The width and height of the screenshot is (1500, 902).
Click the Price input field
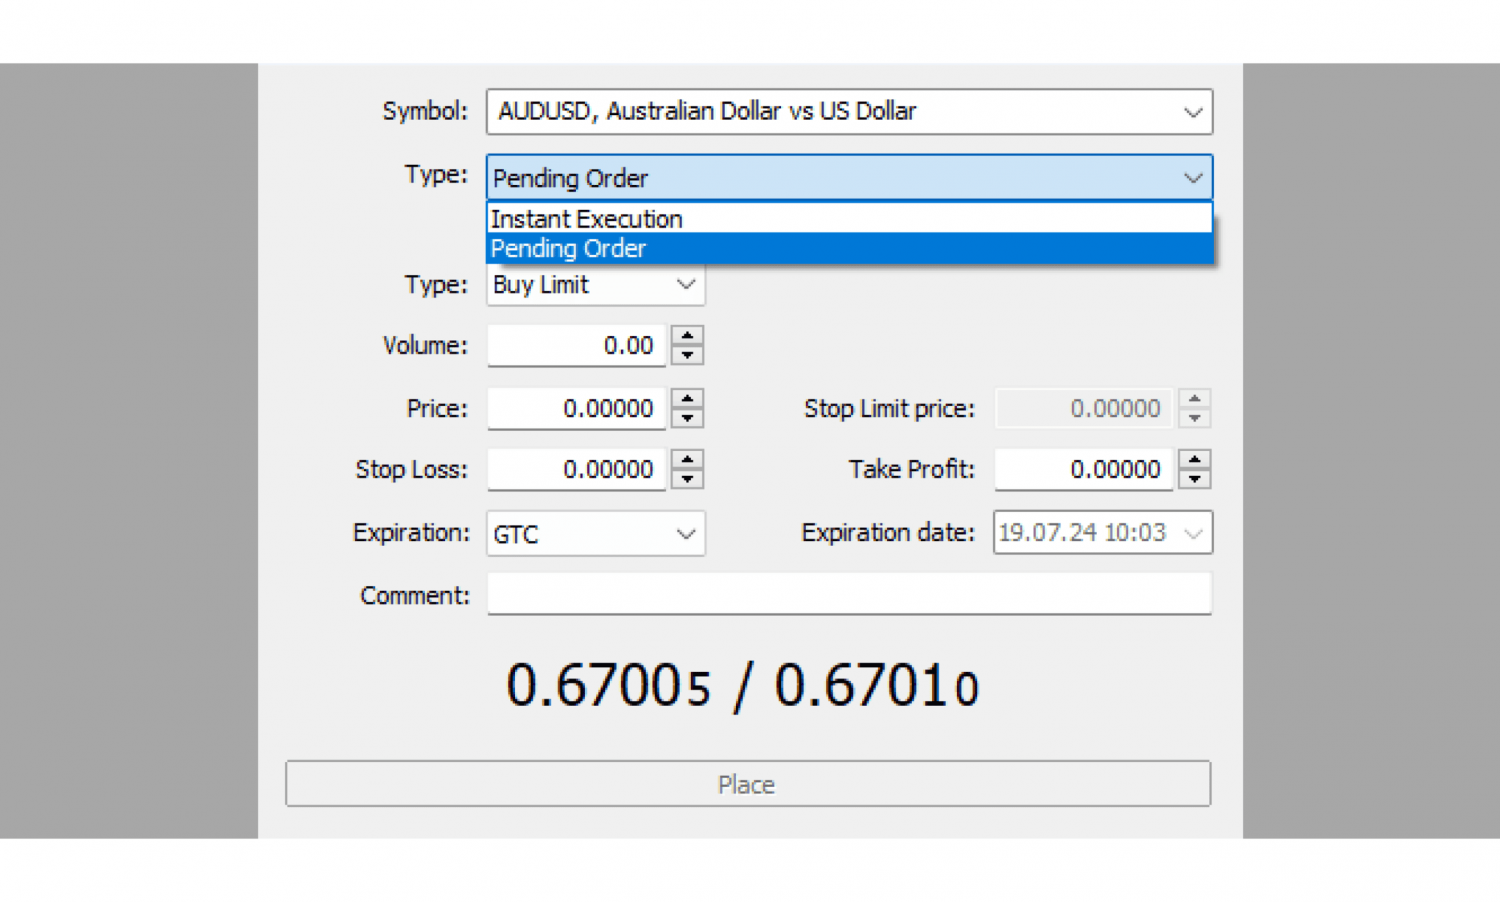(x=576, y=409)
